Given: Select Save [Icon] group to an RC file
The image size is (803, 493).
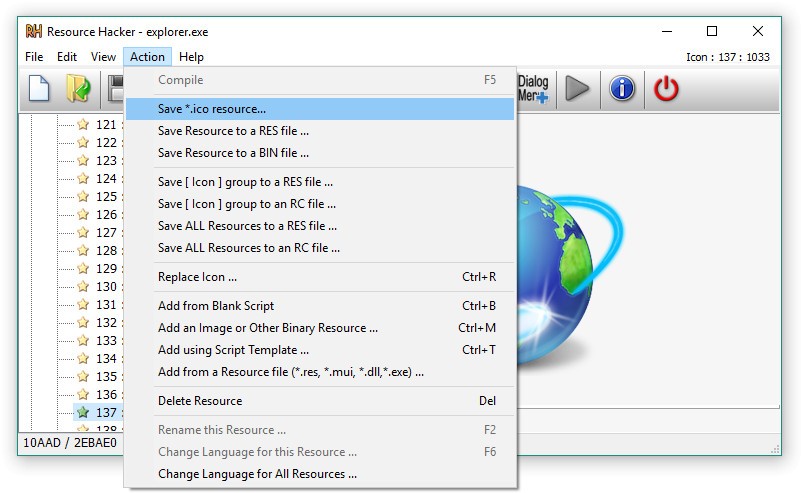Looking at the screenshot, I should click(320, 204).
